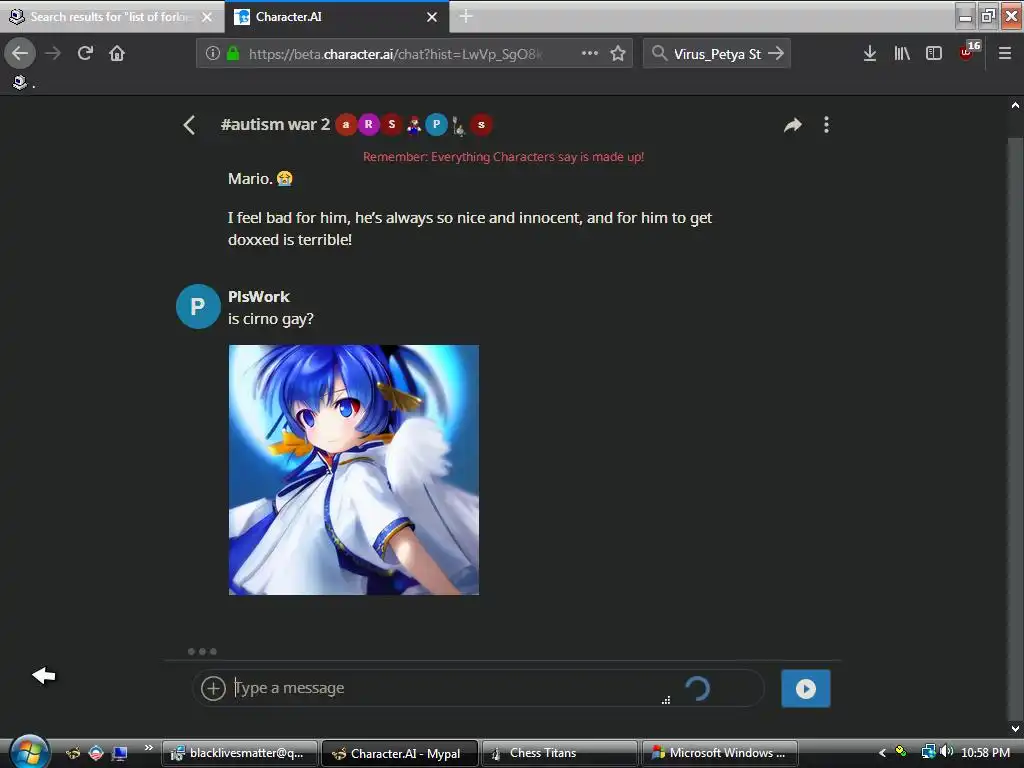Click the page scrollbar up arrow

(1015, 104)
